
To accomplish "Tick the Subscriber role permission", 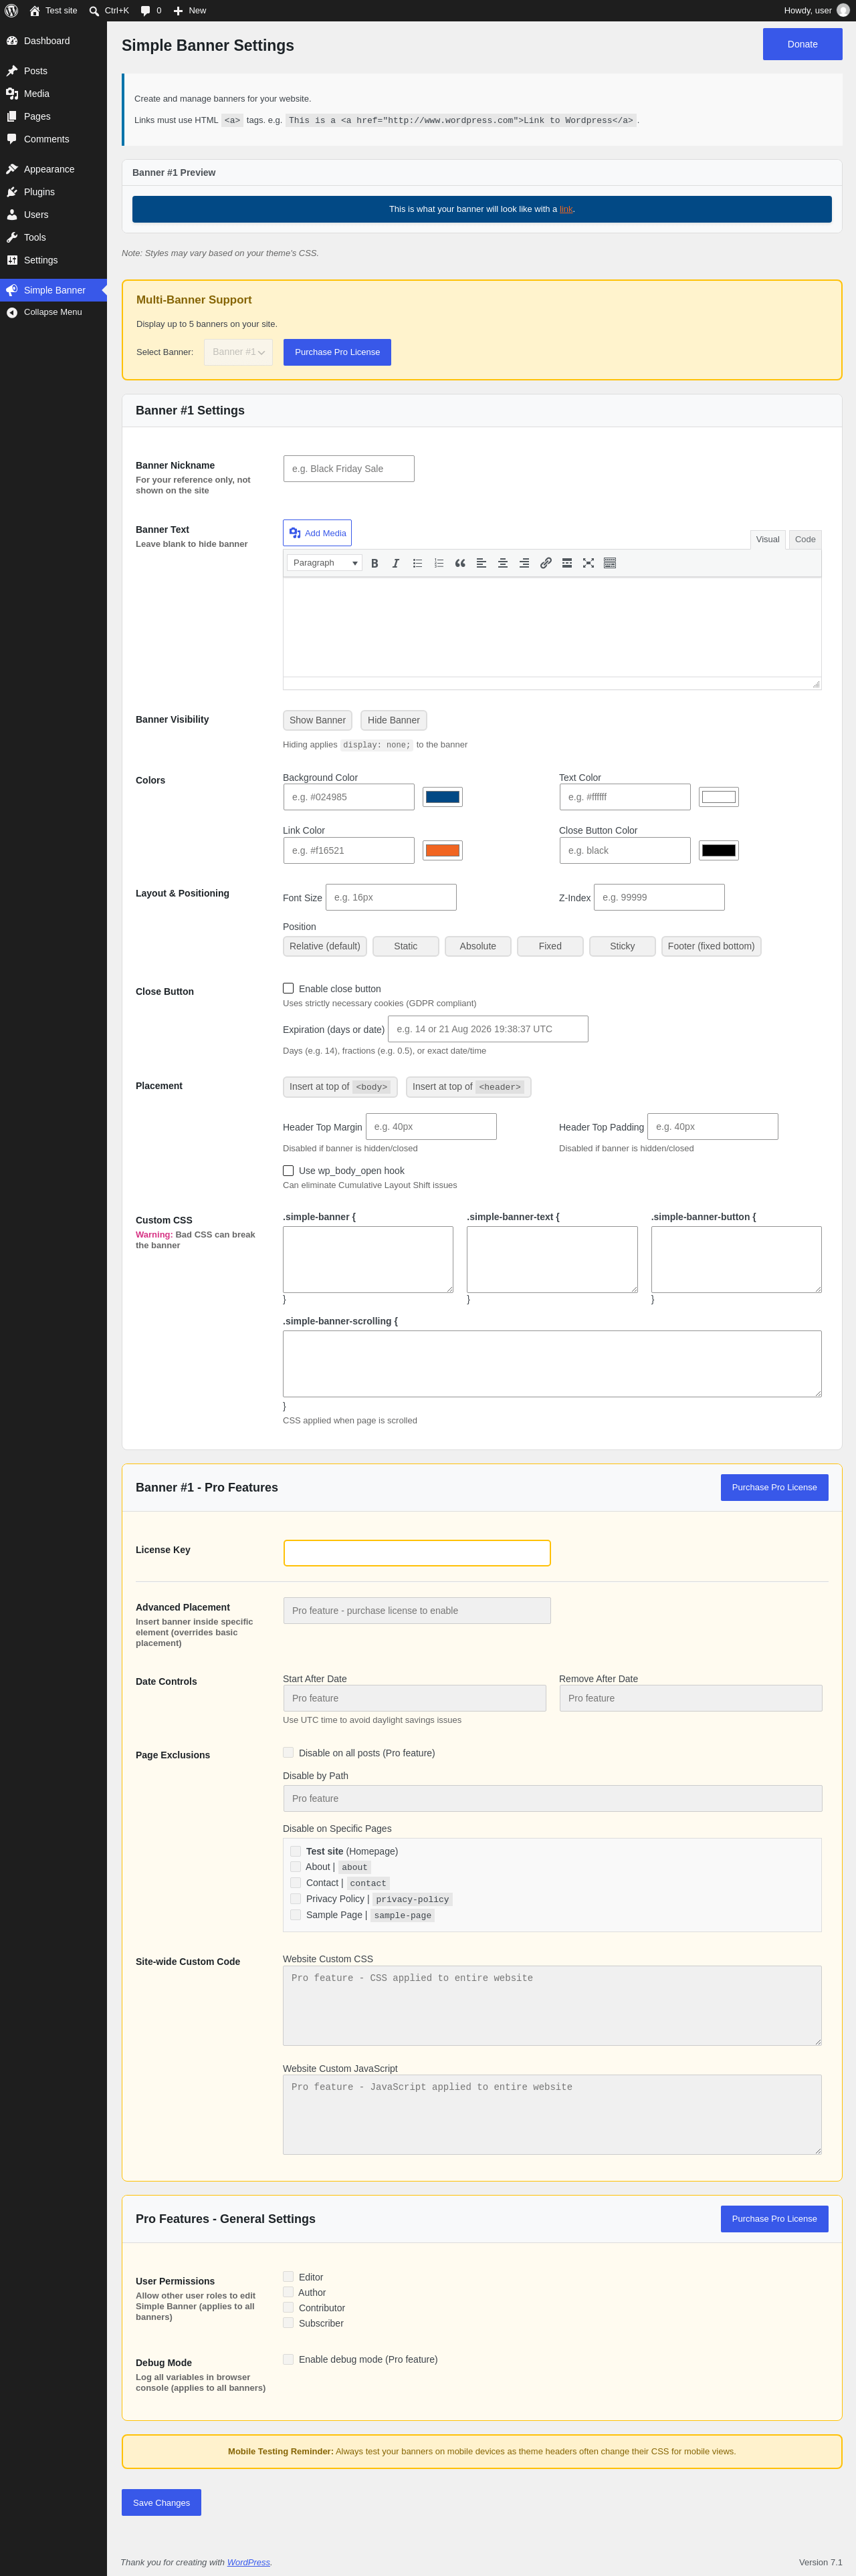I will (x=288, y=2322).
